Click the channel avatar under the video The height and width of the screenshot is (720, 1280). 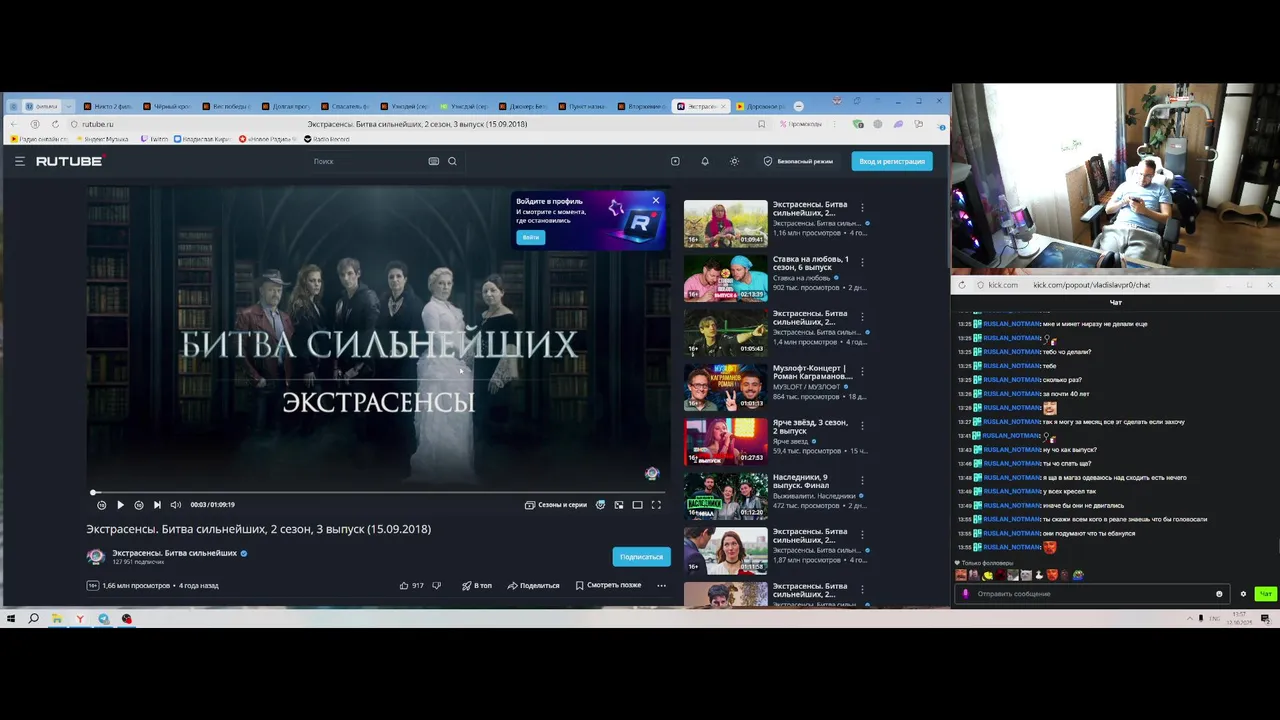96,557
